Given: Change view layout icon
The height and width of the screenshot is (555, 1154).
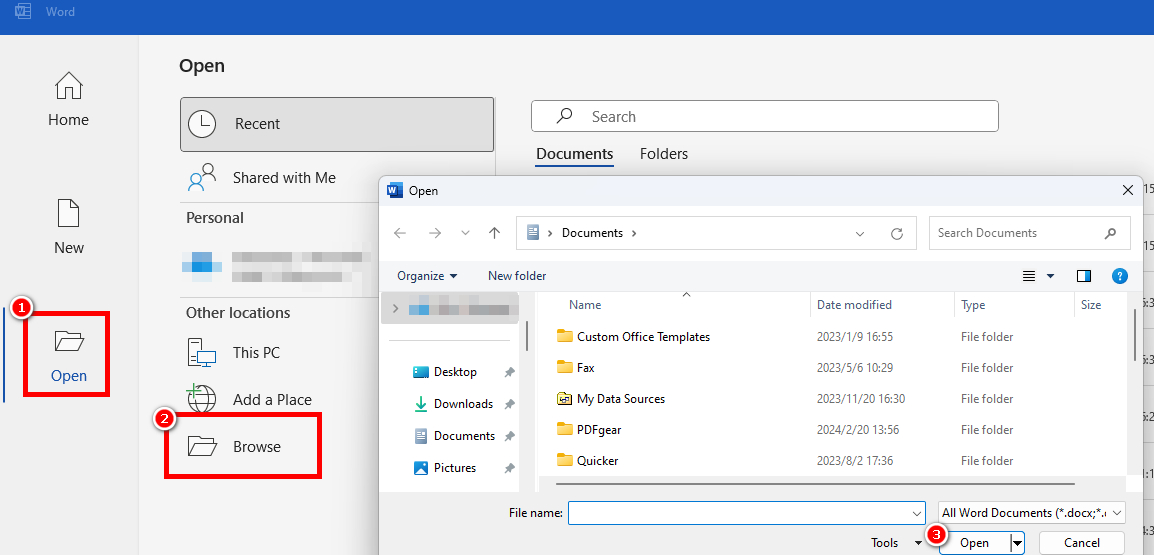Looking at the screenshot, I should click(1029, 276).
